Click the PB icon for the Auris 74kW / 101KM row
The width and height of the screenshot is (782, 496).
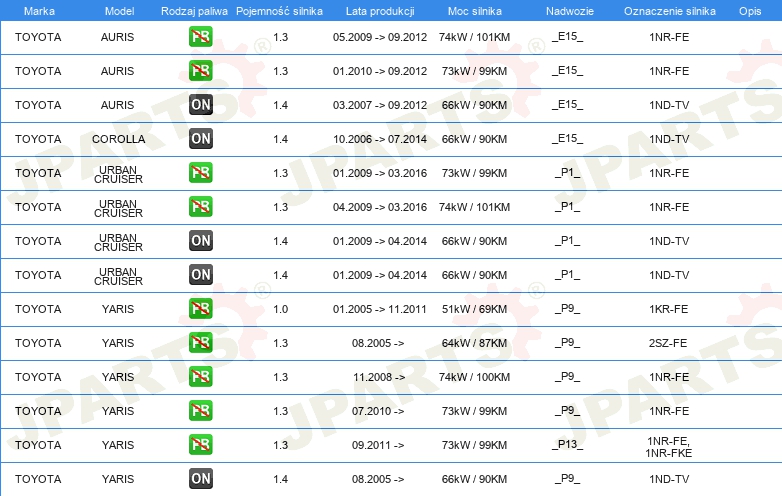point(201,37)
